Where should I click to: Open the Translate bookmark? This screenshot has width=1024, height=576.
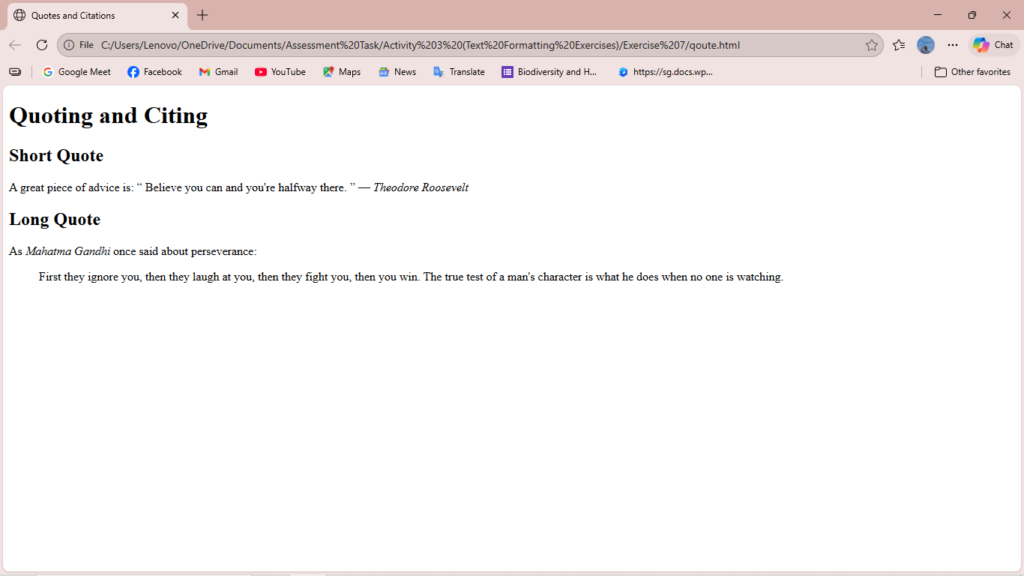459,72
